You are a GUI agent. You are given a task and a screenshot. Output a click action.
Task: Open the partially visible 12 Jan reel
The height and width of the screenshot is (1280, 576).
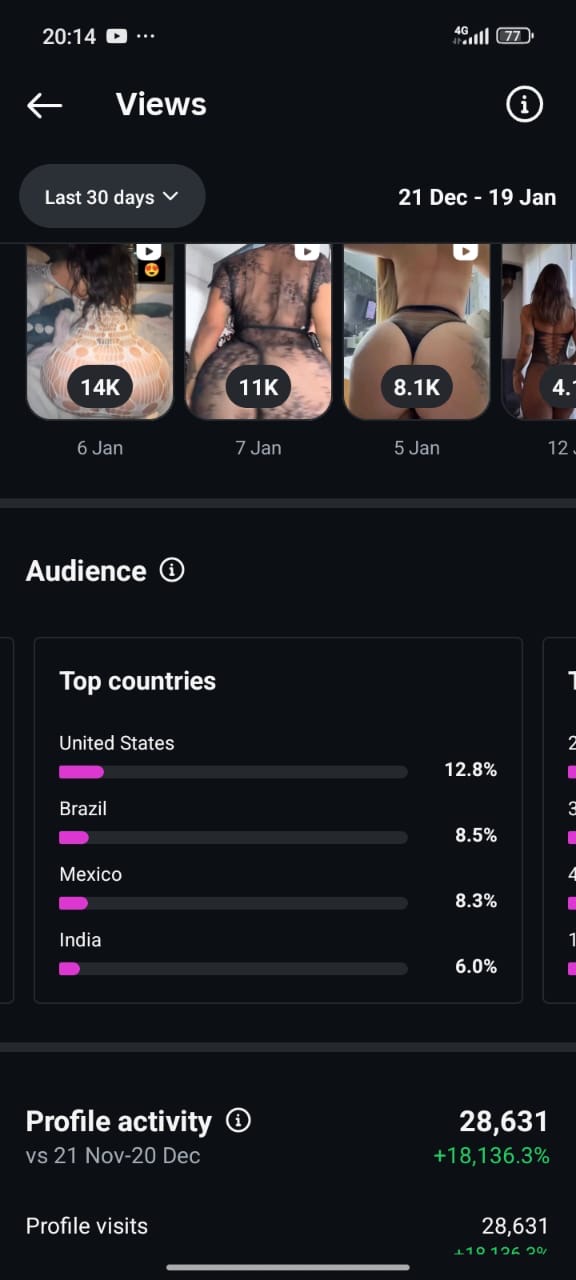click(539, 331)
